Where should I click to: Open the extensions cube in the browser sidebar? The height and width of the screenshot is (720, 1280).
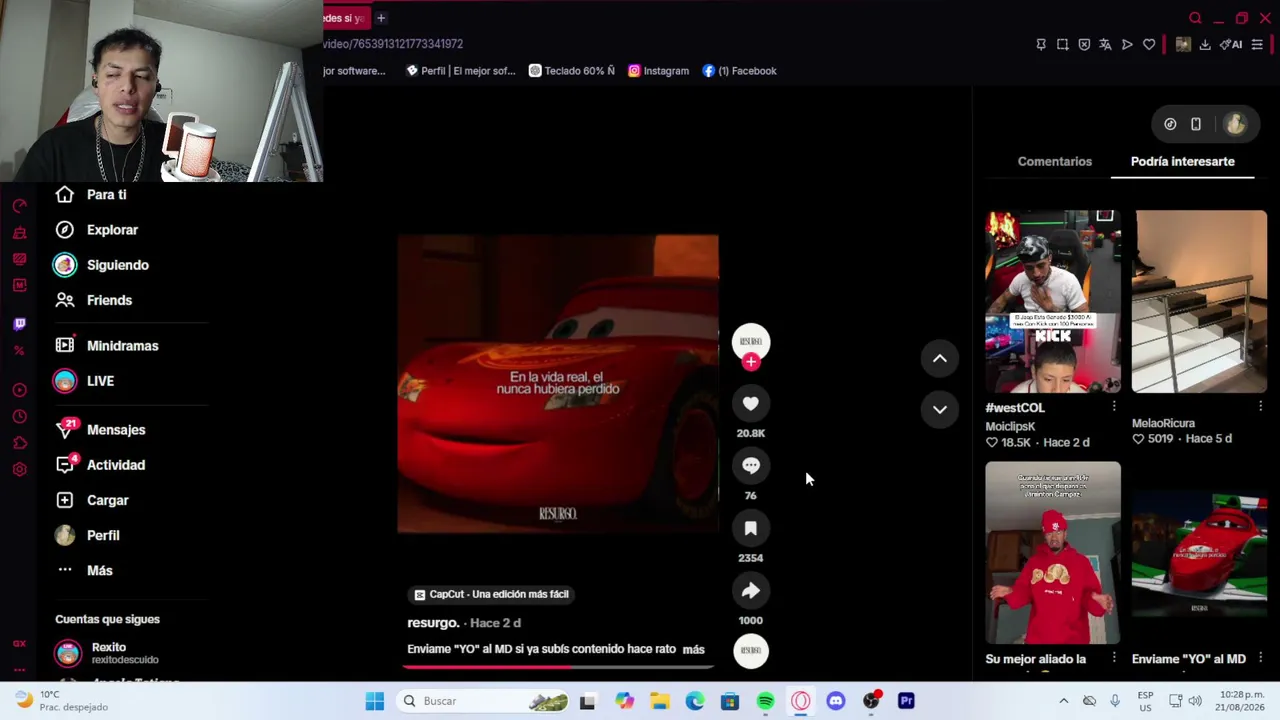point(19,443)
